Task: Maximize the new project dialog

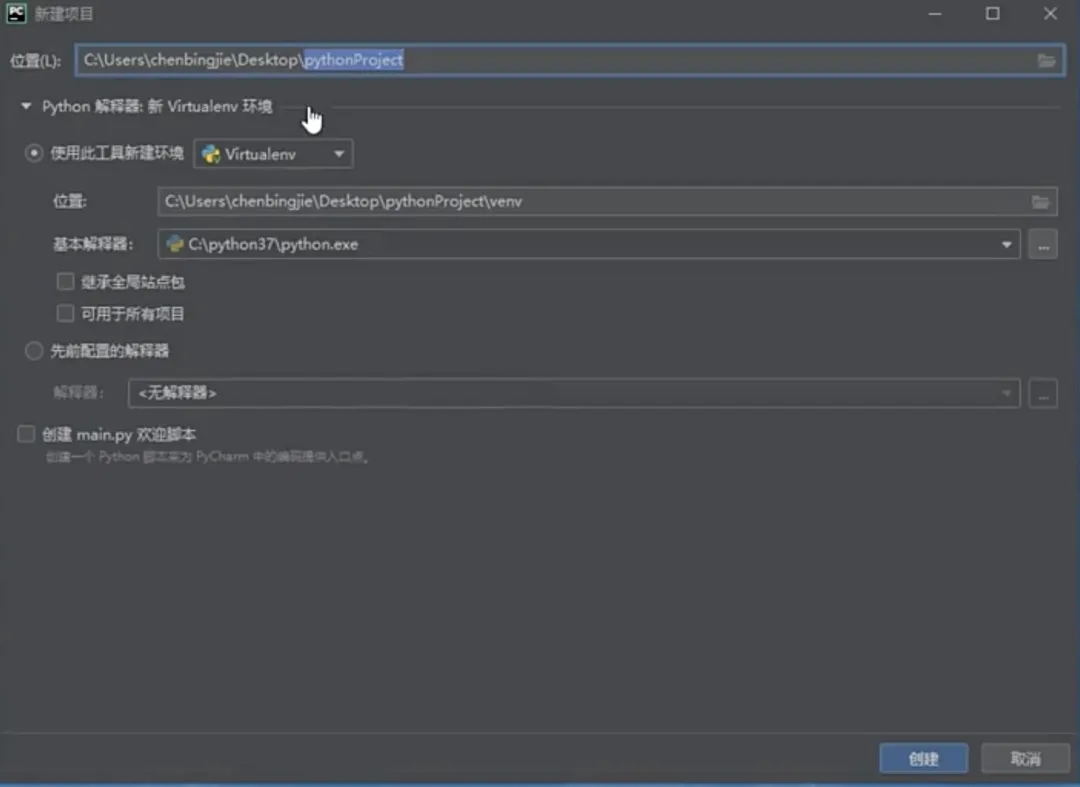Action: coord(993,14)
